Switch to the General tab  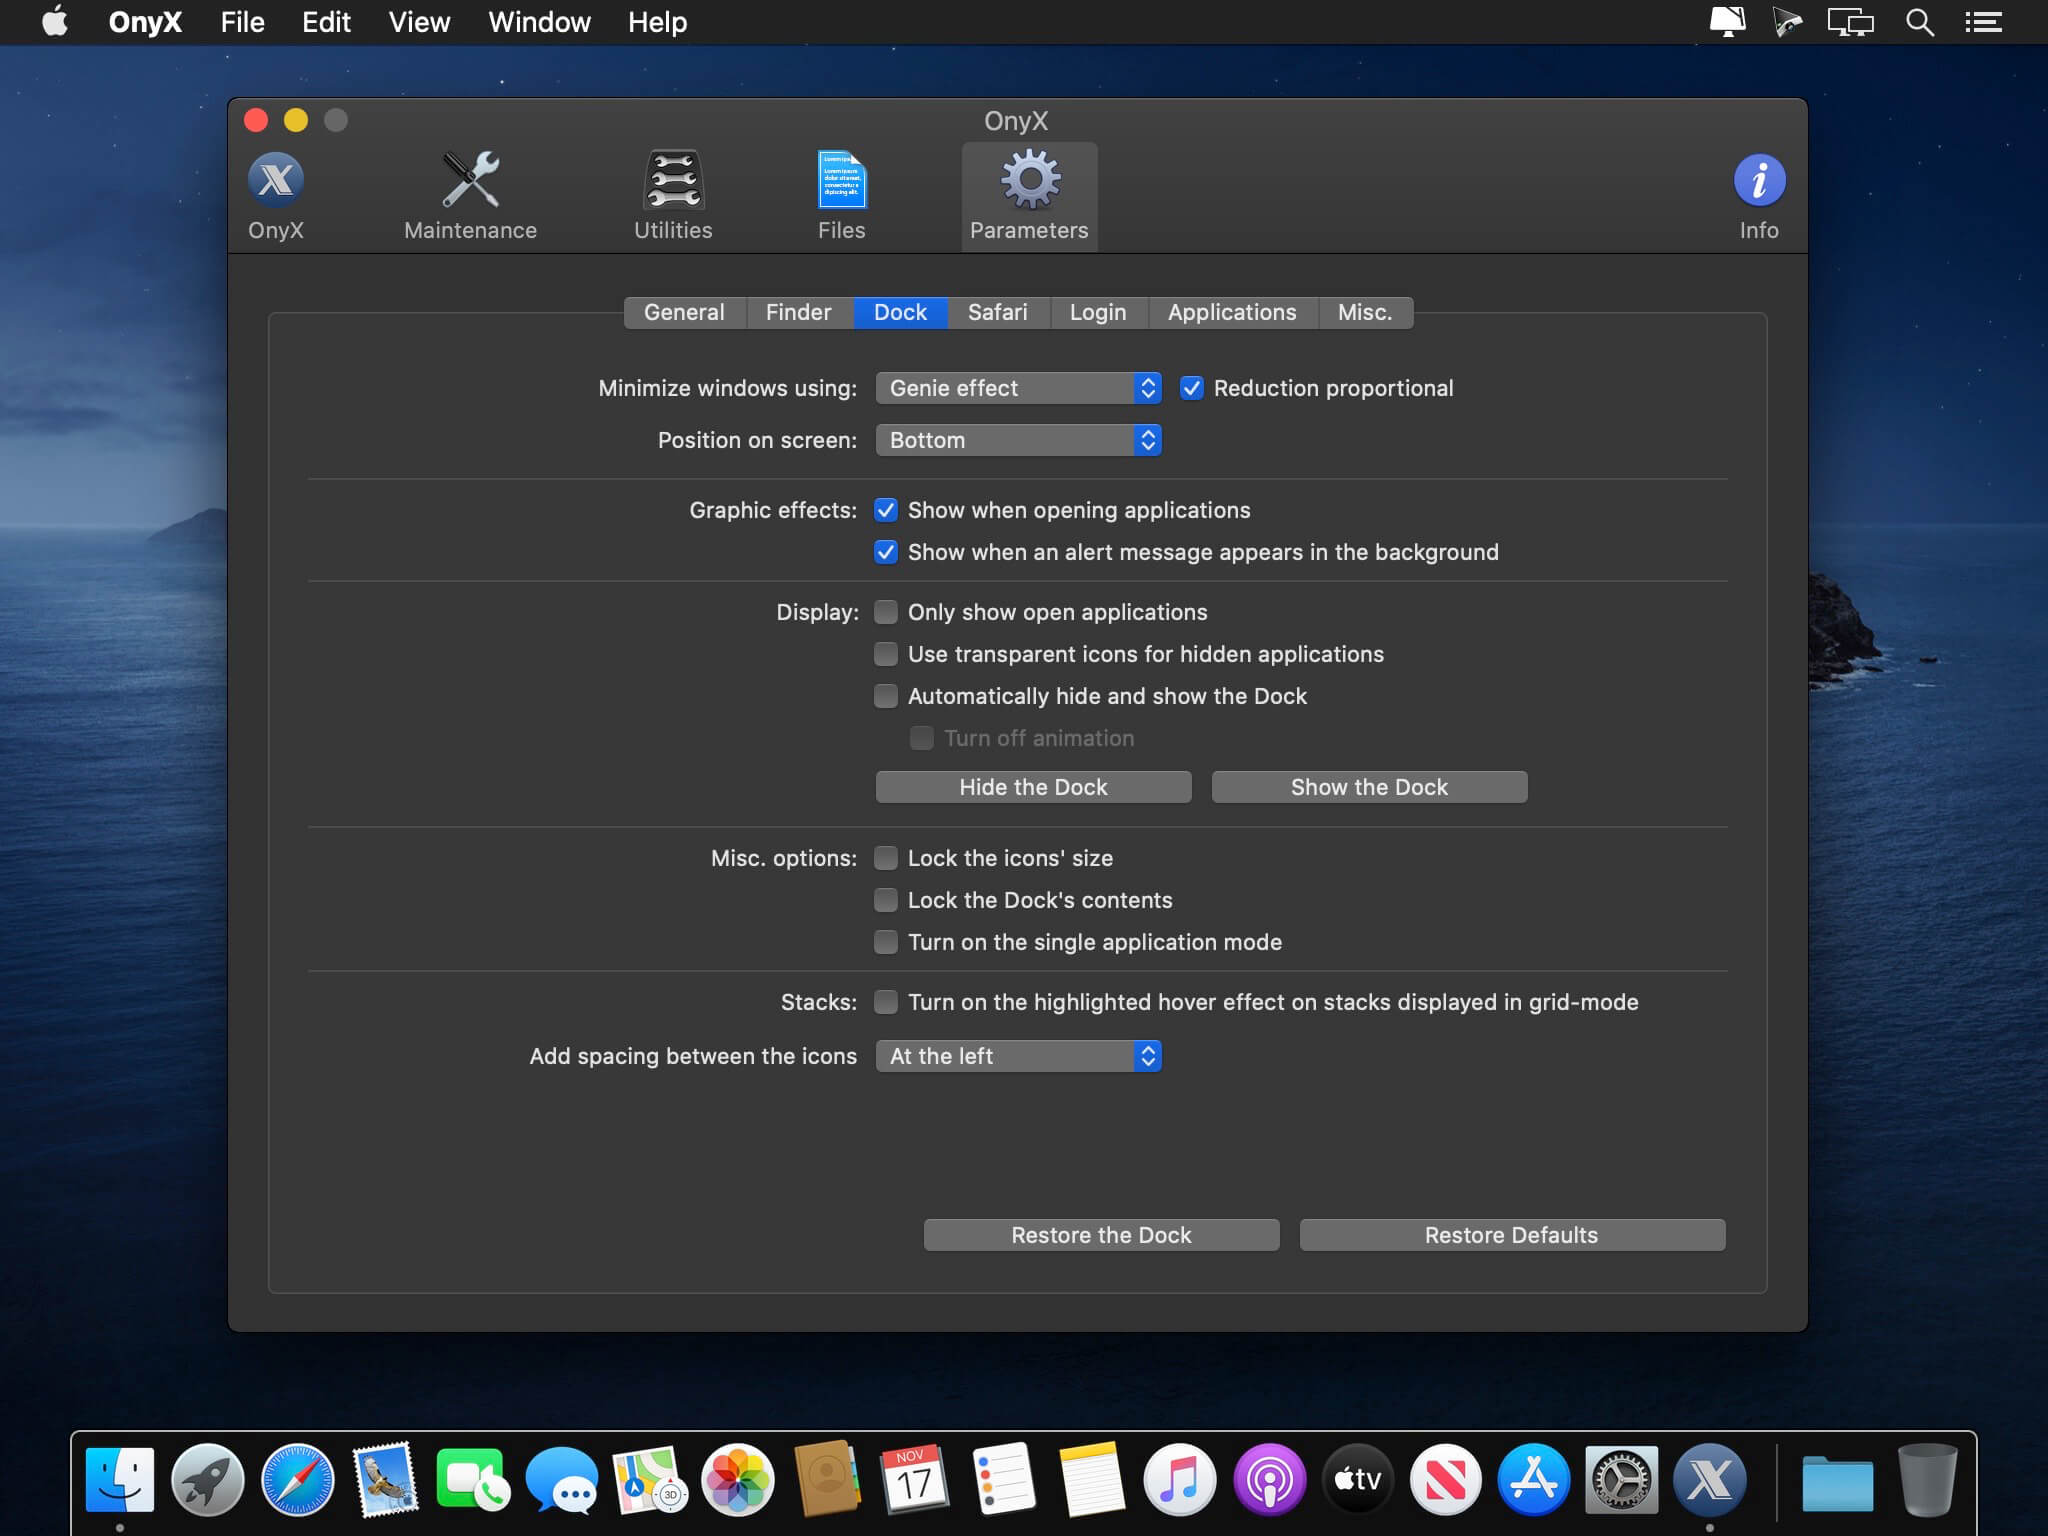(x=685, y=312)
